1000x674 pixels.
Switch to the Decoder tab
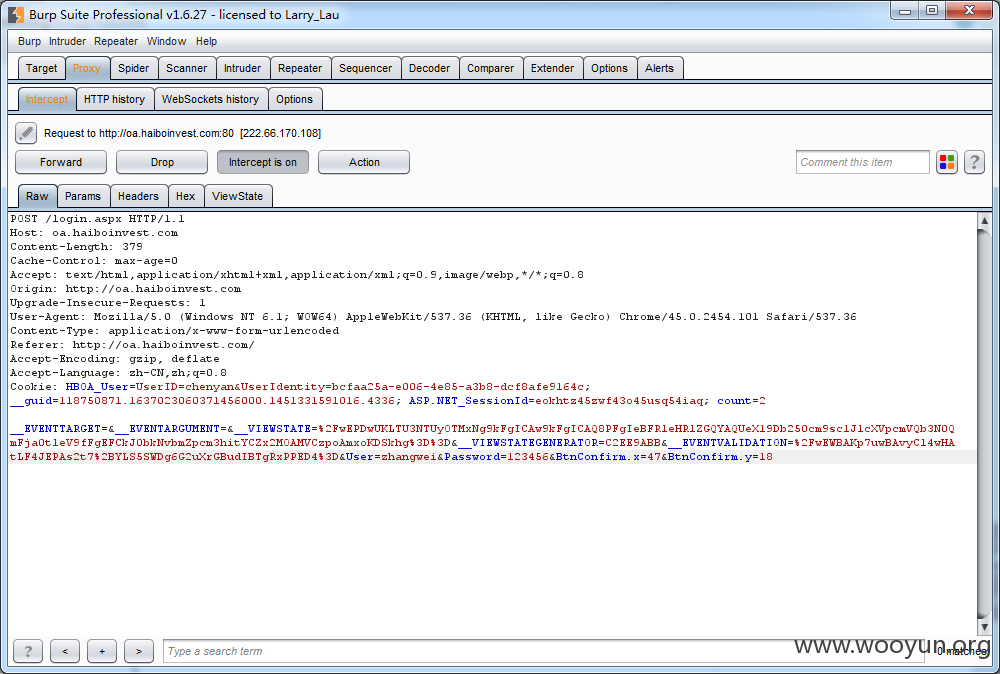429,68
